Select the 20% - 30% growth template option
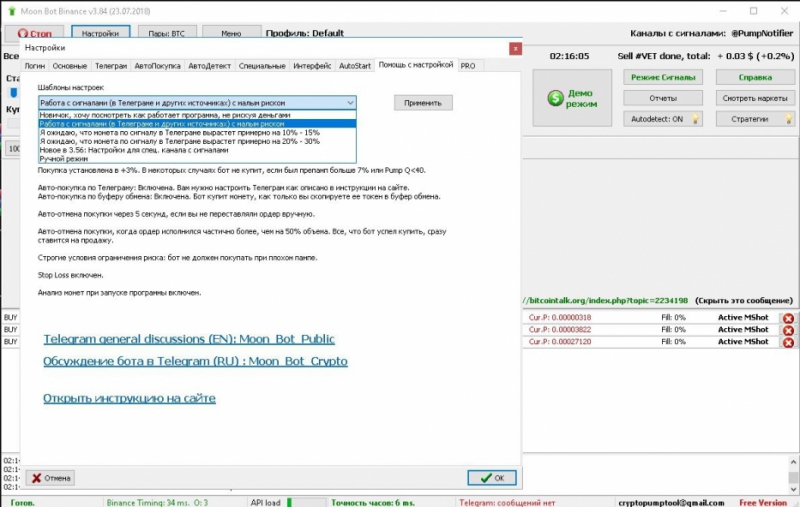800x507 pixels. coord(197,141)
